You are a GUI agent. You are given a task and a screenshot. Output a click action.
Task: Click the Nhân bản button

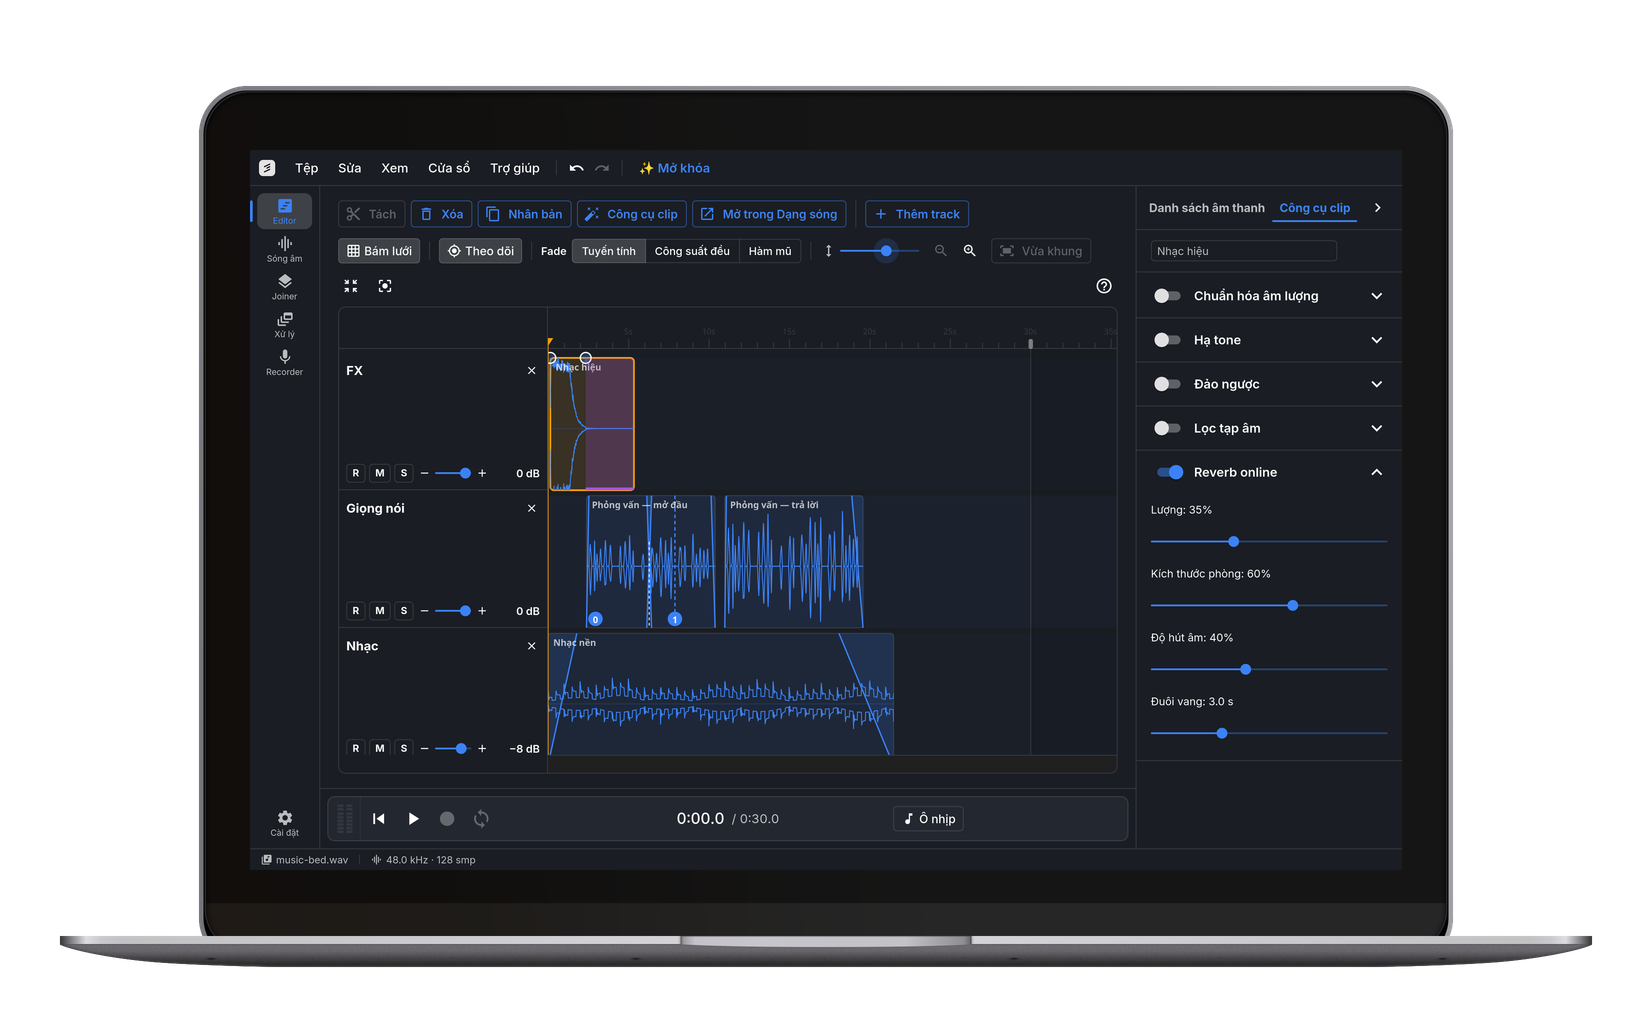click(x=524, y=214)
